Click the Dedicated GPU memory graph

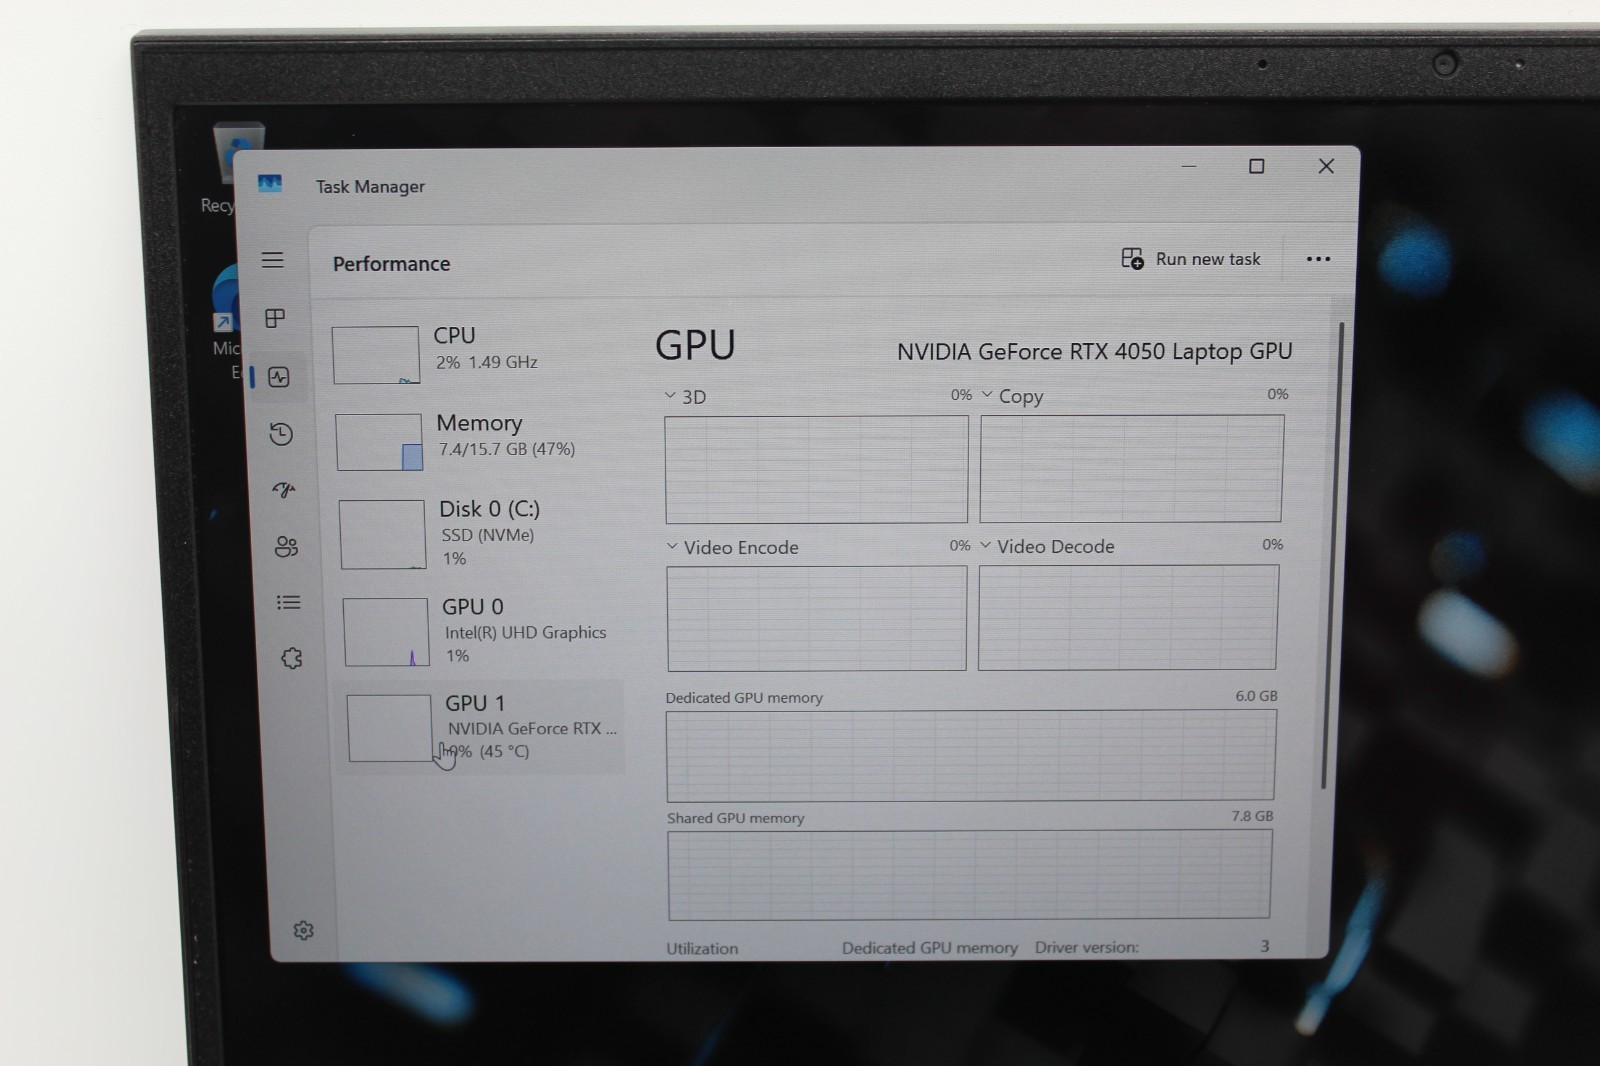click(x=971, y=755)
